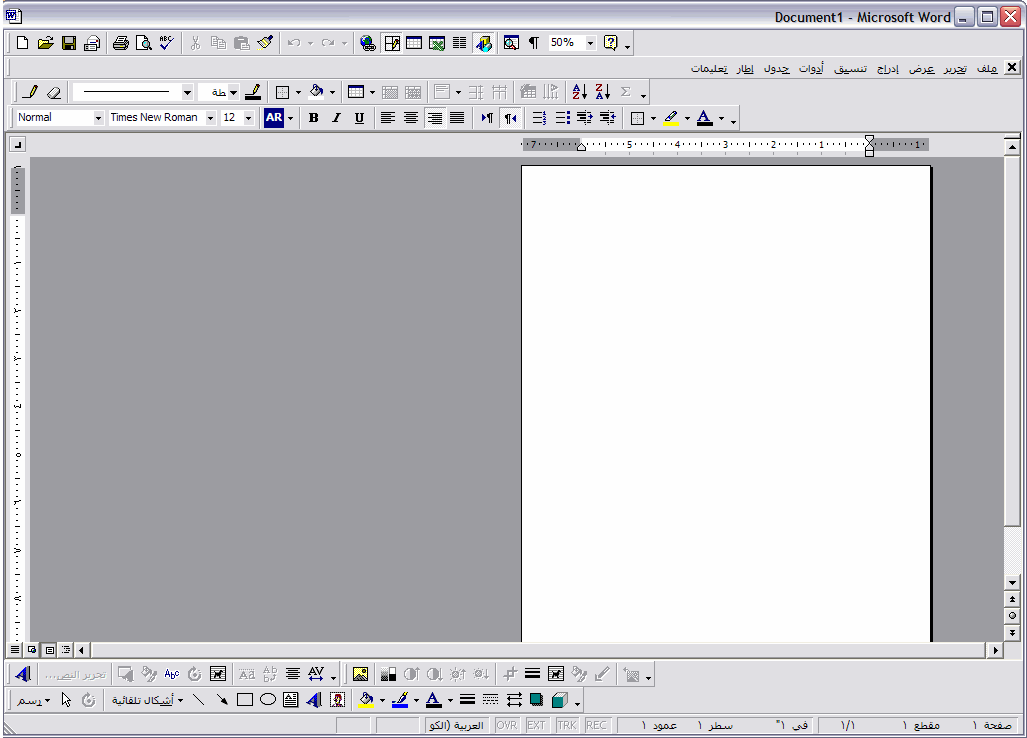Print the document with the printer icon

121,43
